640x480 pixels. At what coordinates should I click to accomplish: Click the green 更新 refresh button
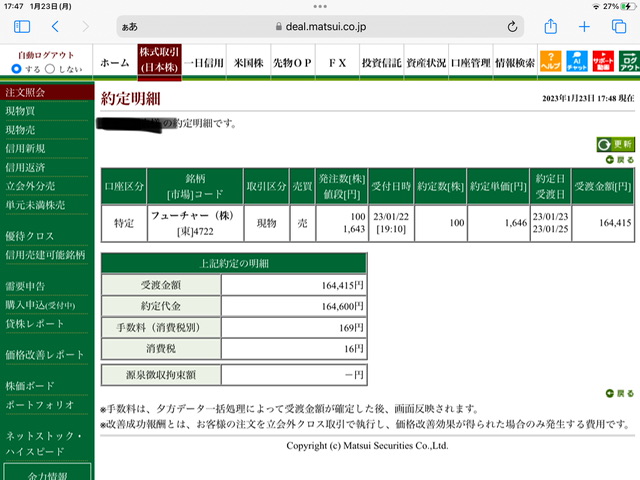tap(616, 144)
